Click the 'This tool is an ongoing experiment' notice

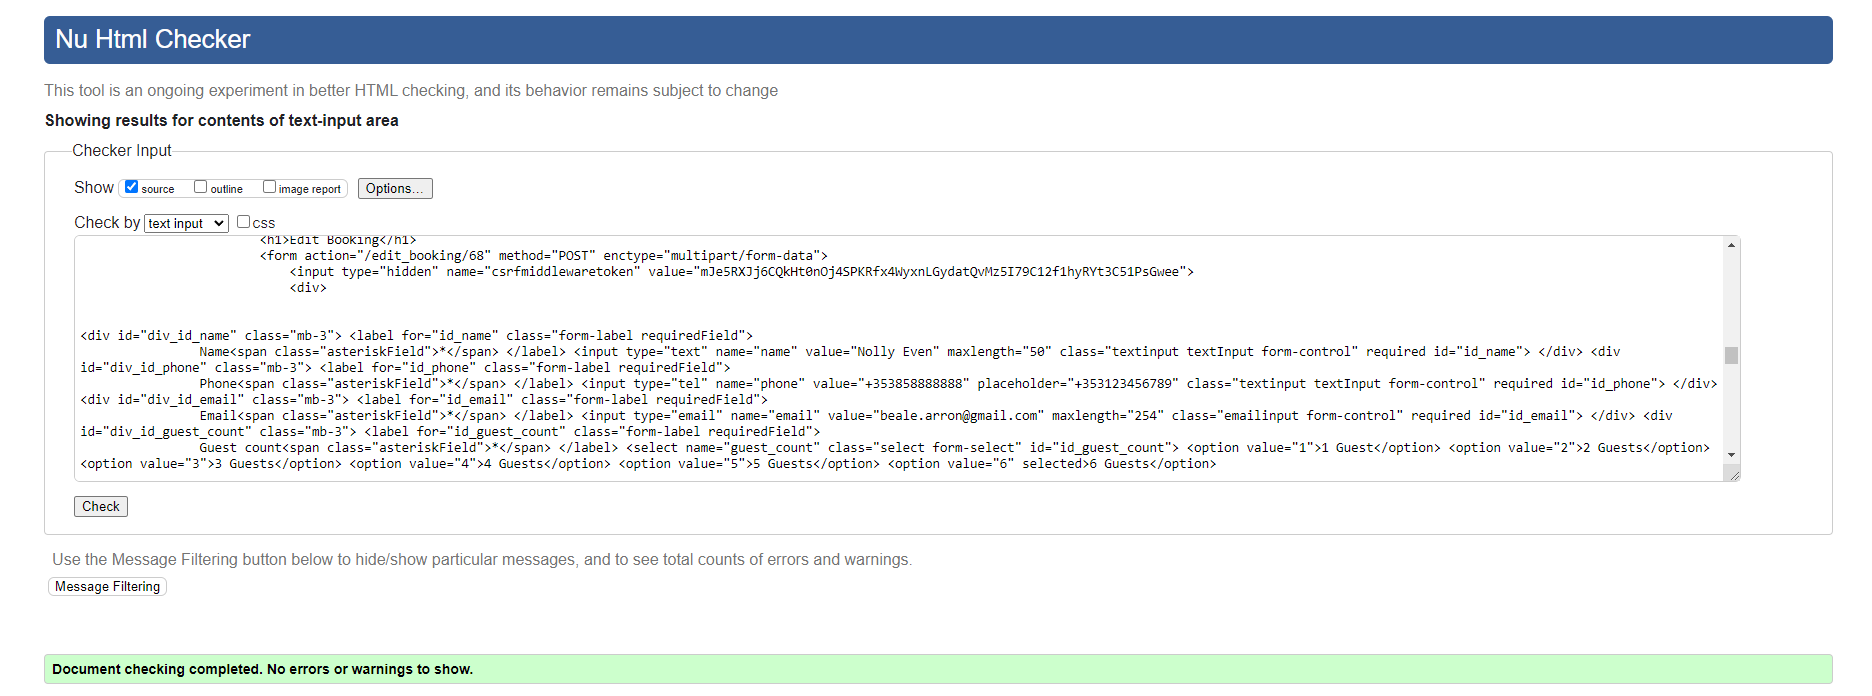click(x=411, y=90)
